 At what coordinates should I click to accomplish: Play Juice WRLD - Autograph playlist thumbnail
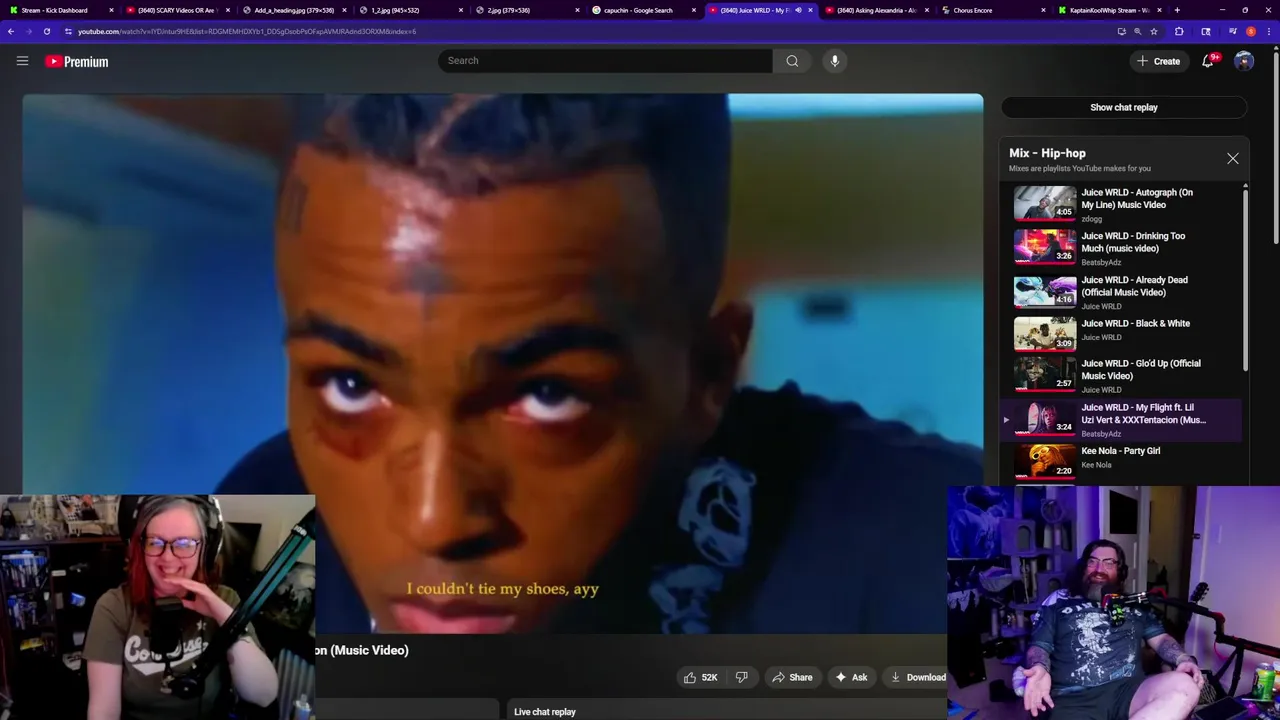[x=1045, y=203]
